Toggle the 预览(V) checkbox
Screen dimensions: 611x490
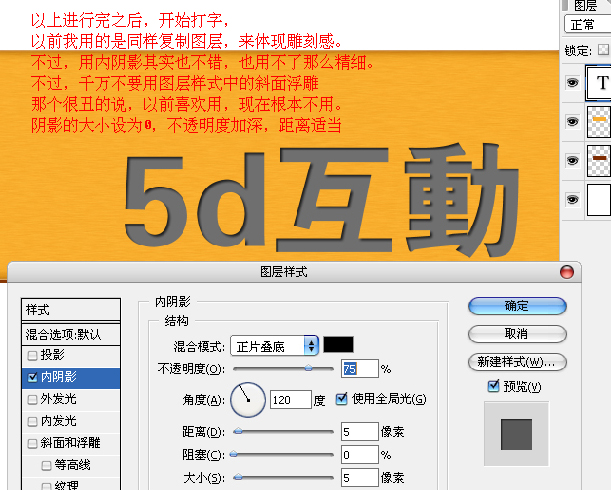[x=493, y=386]
